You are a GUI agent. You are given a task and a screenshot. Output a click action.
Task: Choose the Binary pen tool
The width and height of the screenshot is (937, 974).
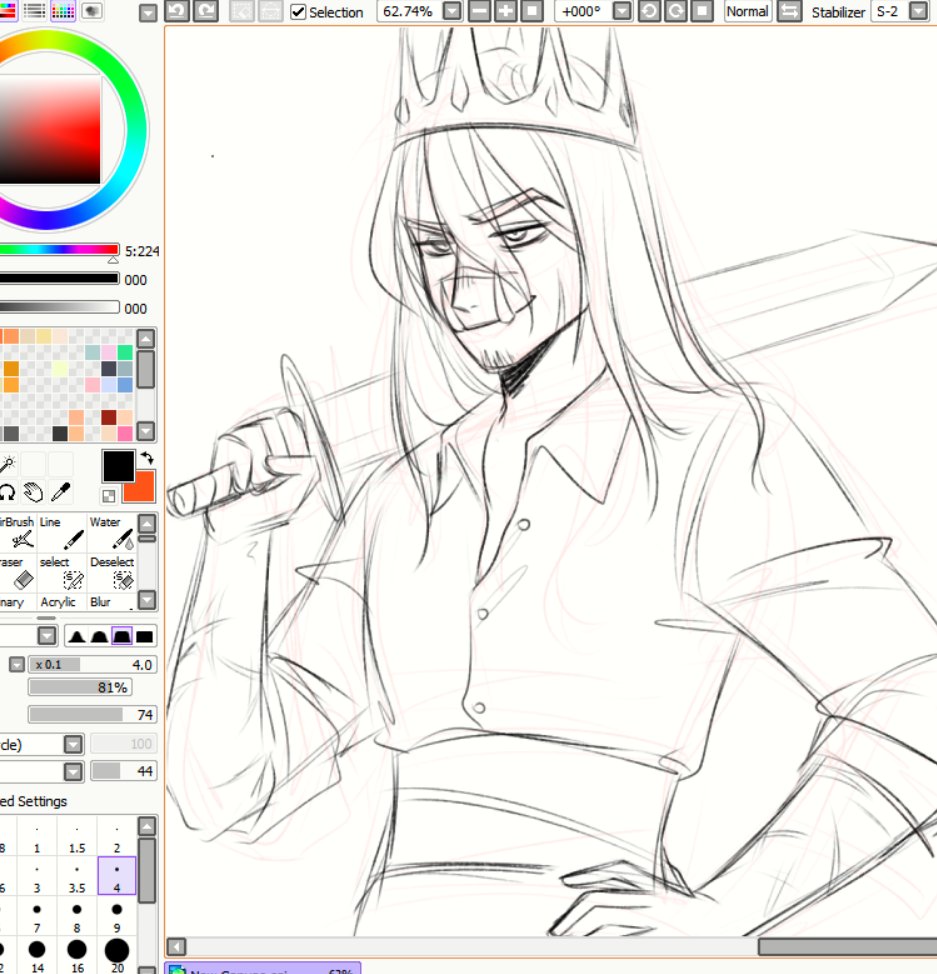point(18,602)
